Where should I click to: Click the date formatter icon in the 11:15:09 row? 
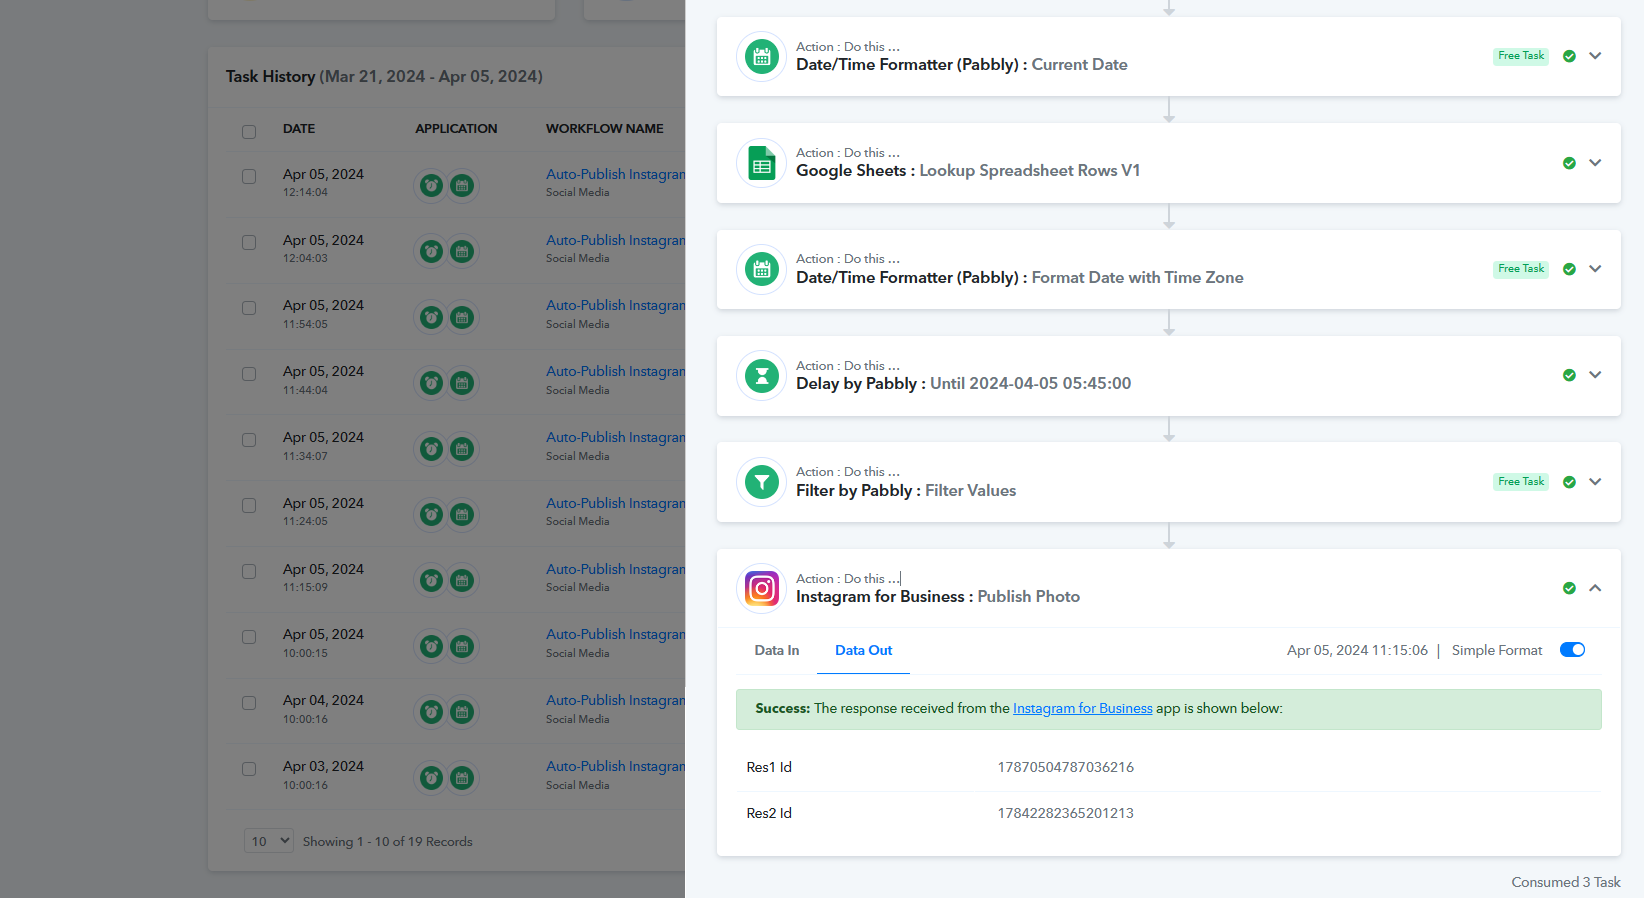pyautogui.click(x=462, y=580)
